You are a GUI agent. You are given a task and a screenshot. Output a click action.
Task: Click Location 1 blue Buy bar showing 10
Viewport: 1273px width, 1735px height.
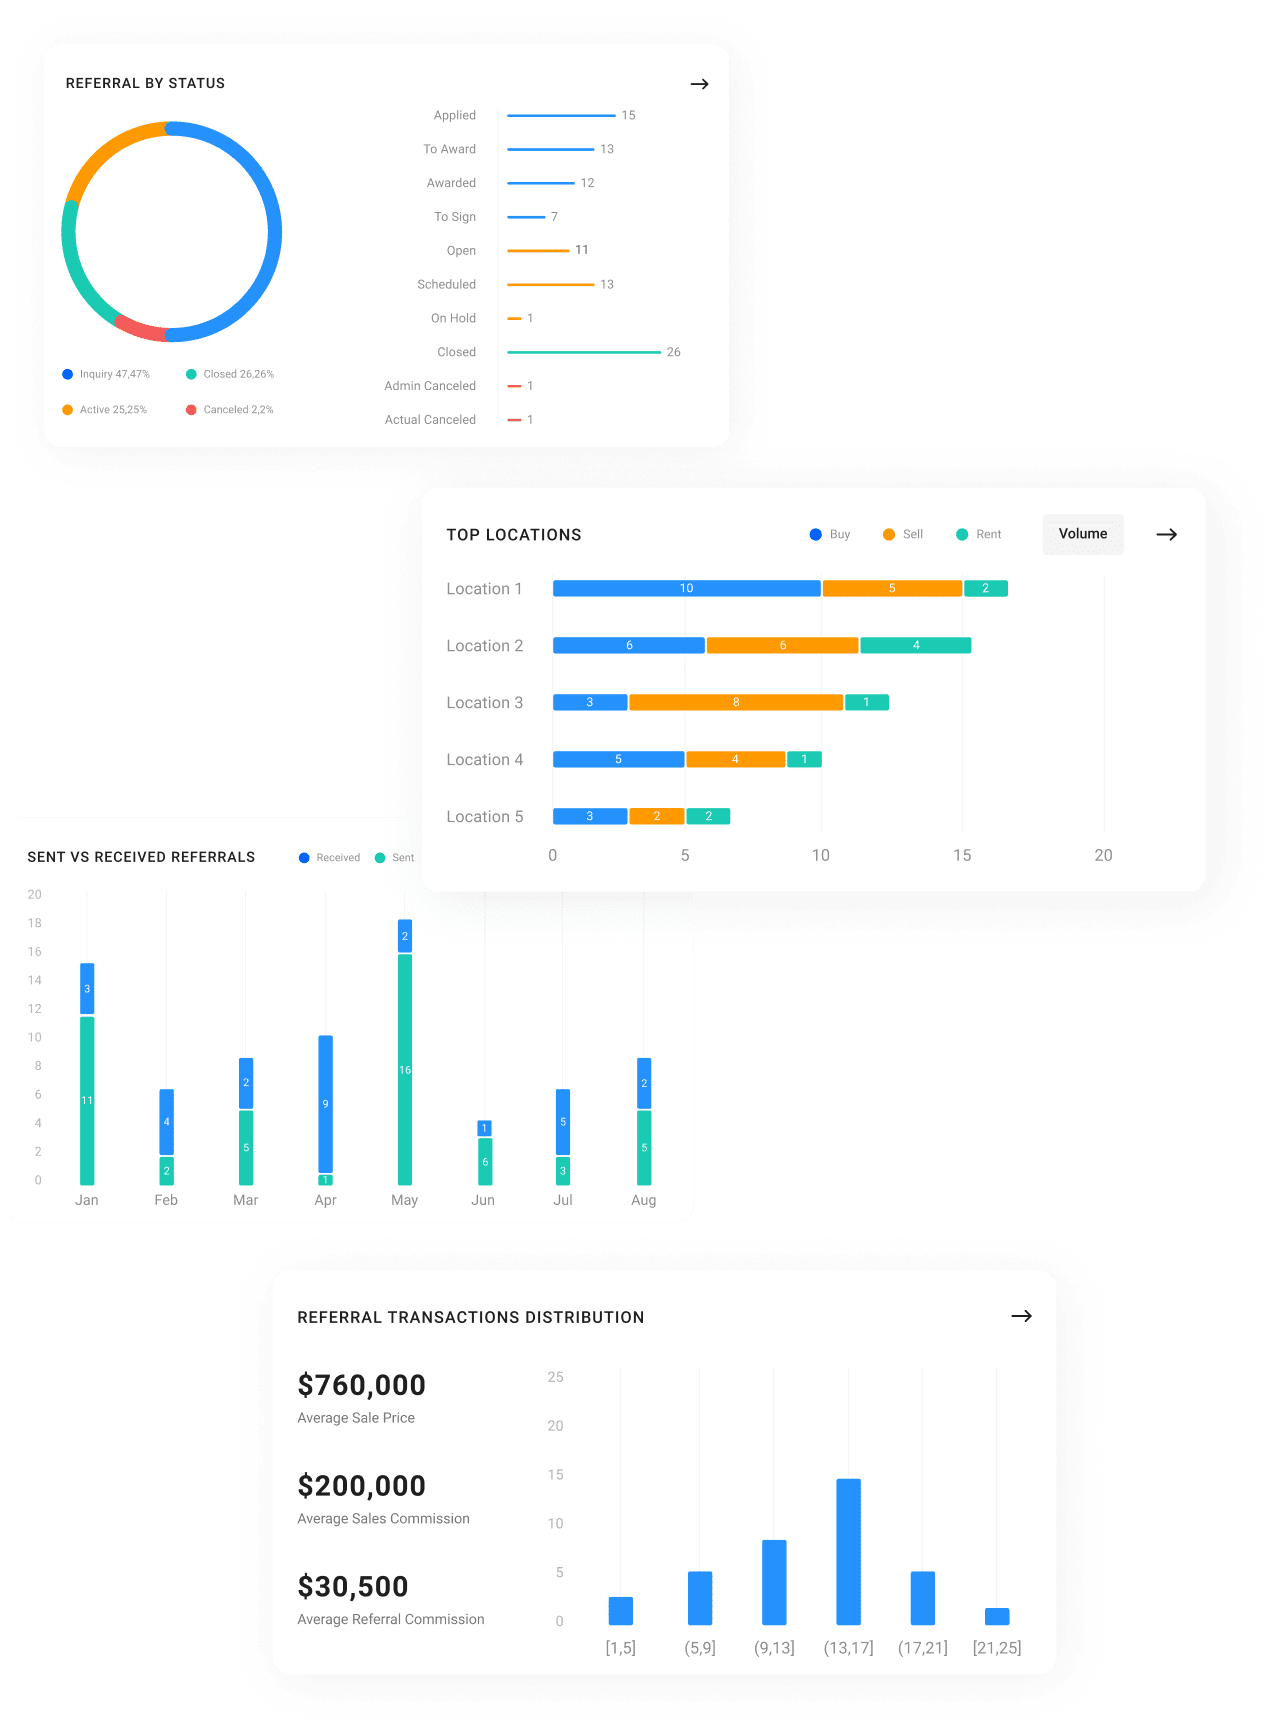(687, 588)
